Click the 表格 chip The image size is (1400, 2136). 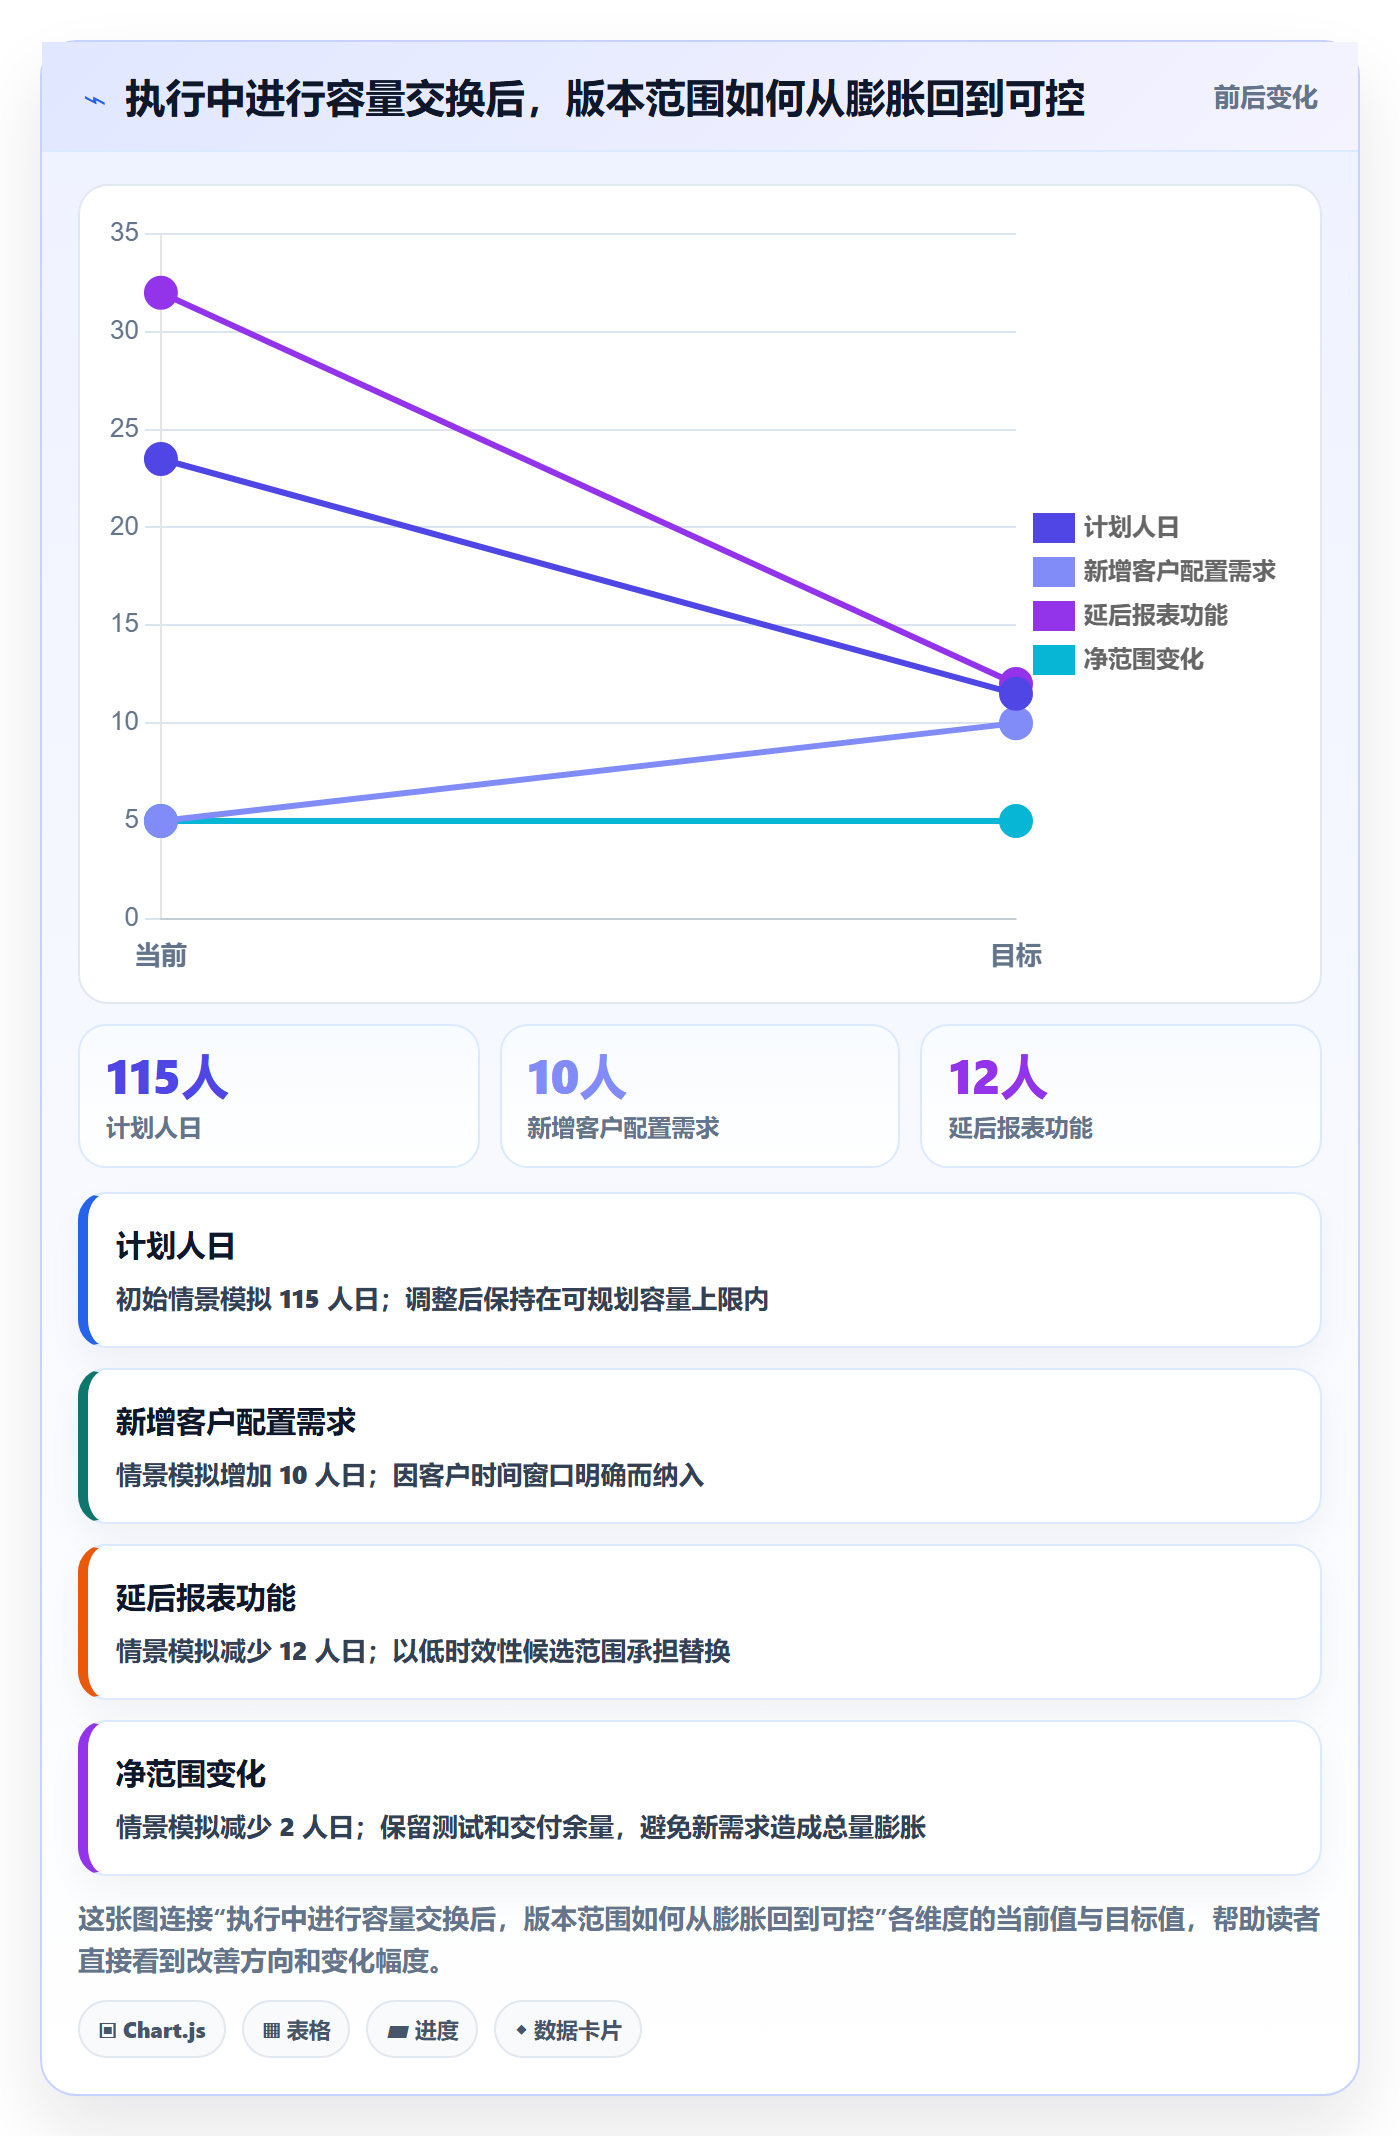click(296, 2030)
